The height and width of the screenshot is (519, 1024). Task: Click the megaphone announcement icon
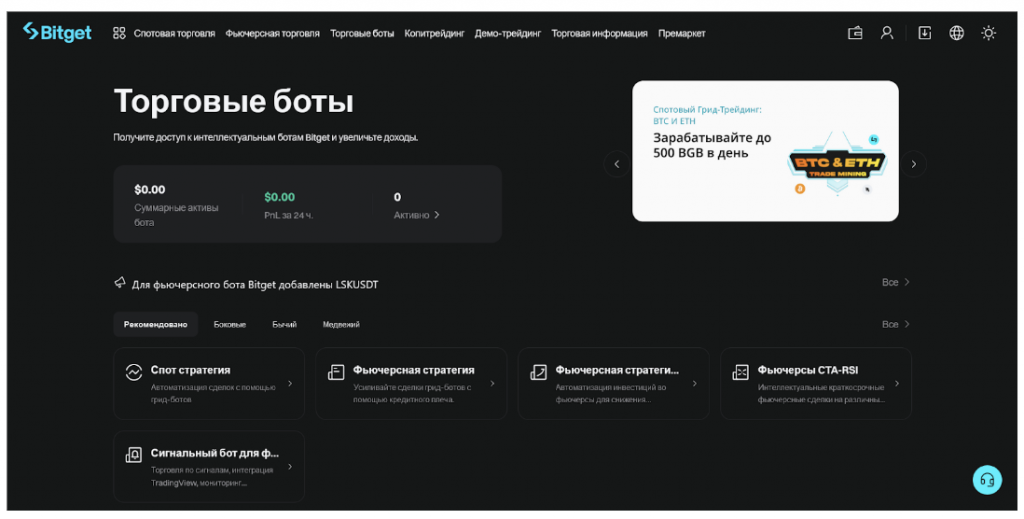[x=120, y=283]
